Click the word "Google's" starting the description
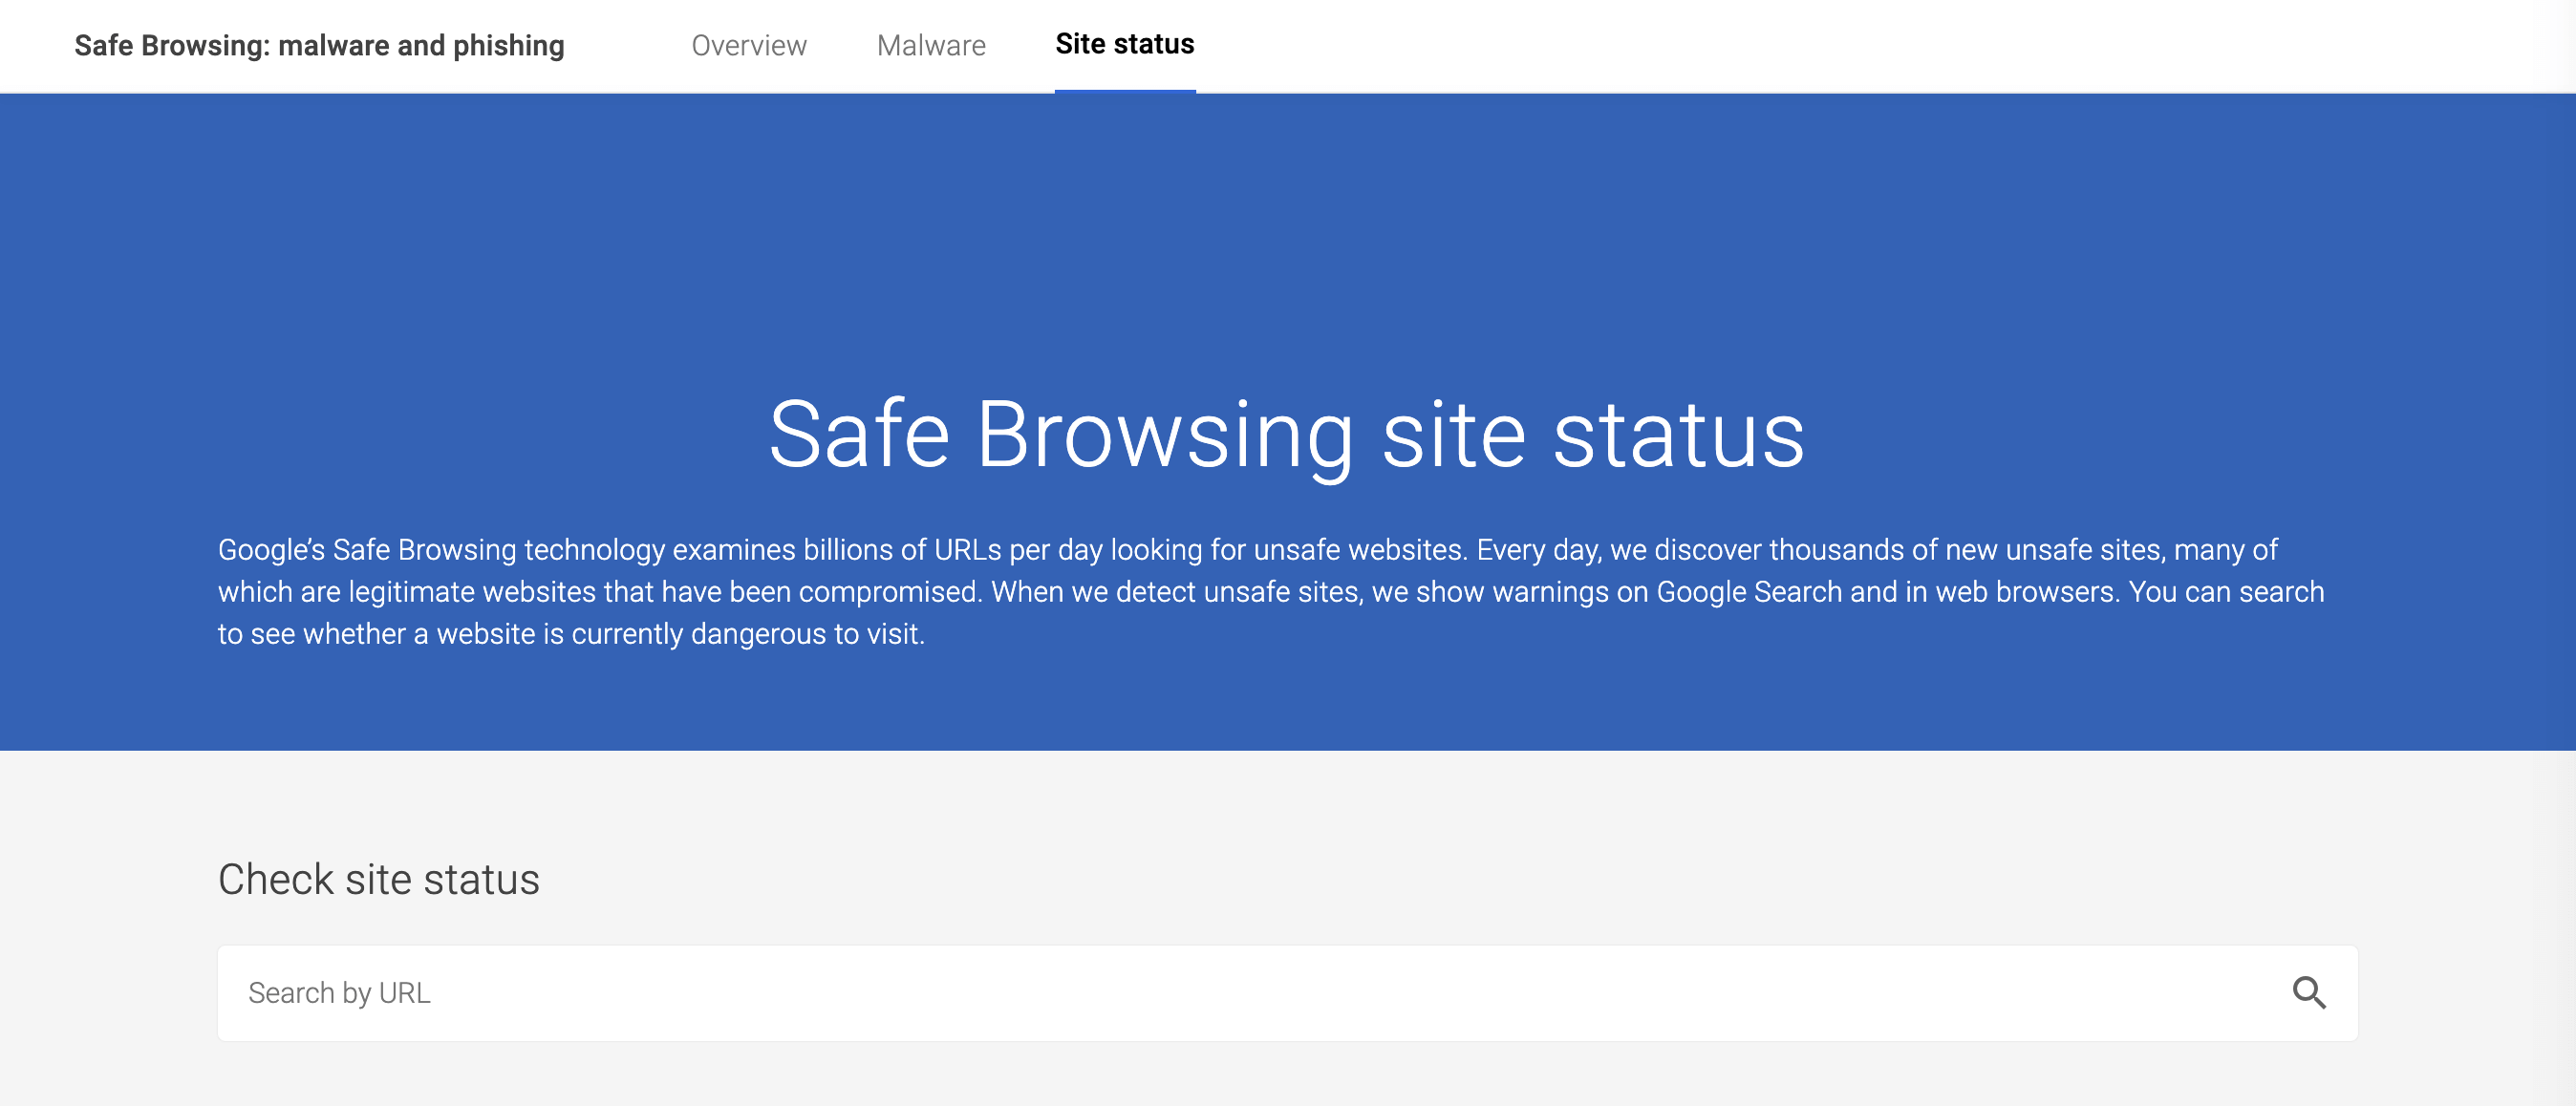The width and height of the screenshot is (2576, 1106). (x=271, y=550)
